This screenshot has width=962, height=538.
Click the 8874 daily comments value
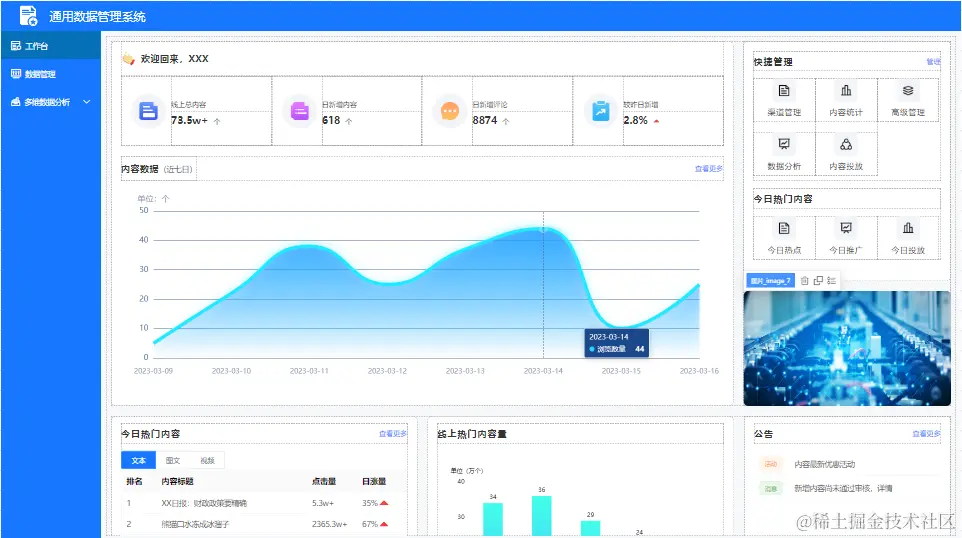pos(485,120)
